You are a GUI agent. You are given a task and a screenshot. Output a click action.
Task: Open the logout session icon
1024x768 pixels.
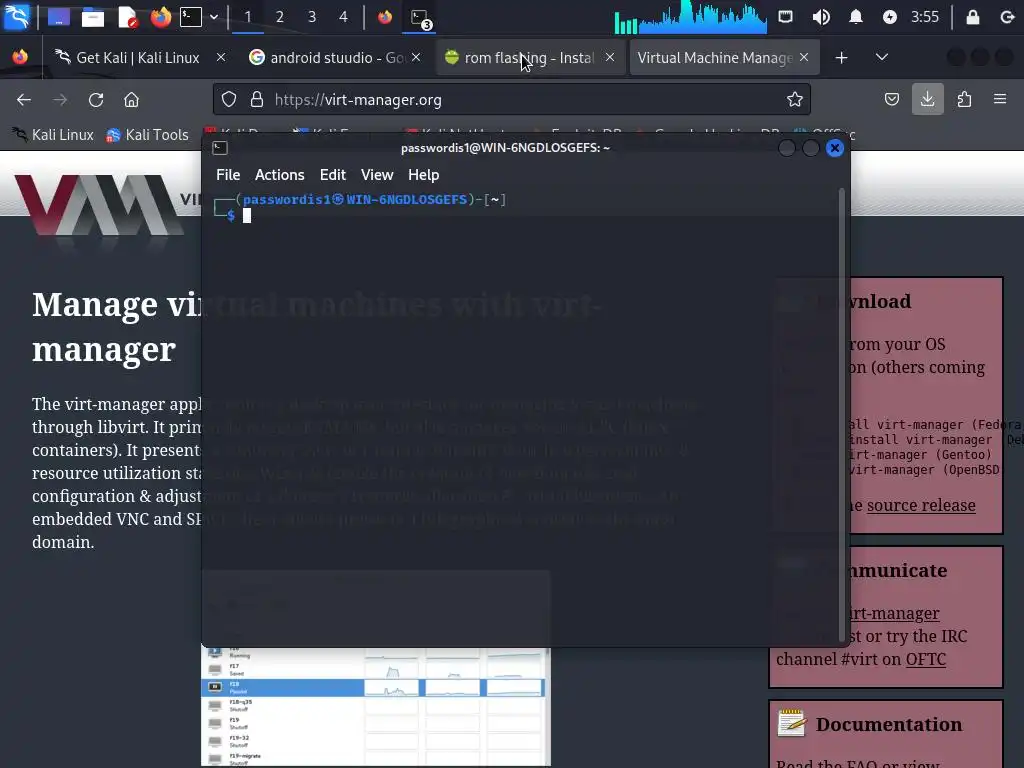click(1007, 17)
